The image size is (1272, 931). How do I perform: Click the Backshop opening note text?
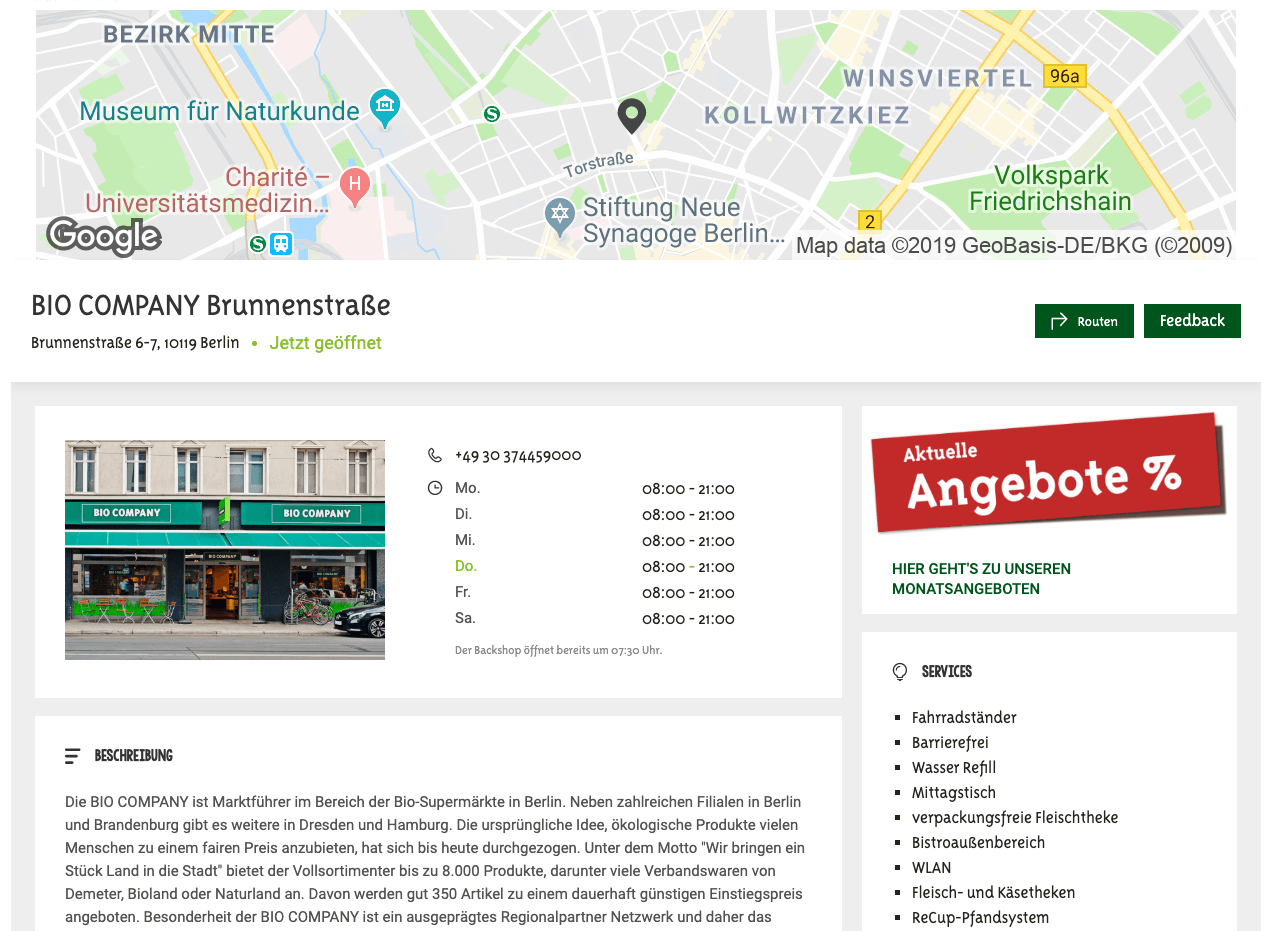pos(558,650)
